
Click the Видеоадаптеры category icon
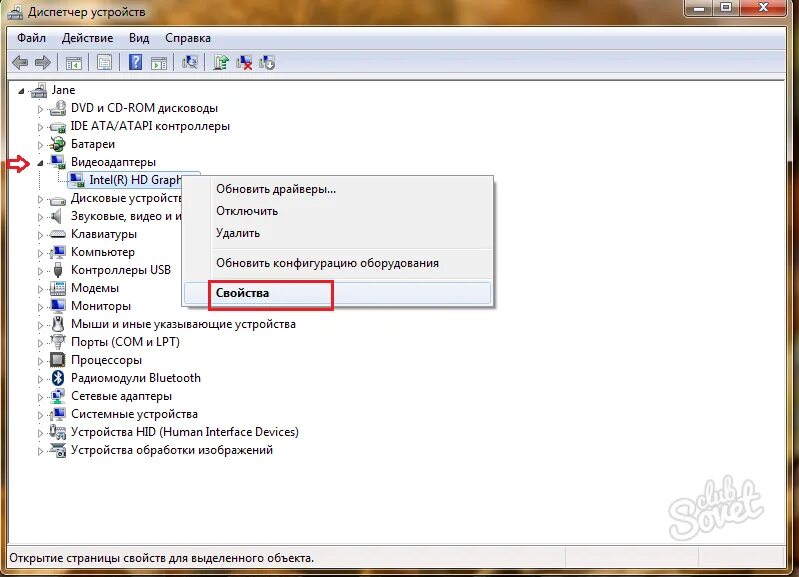[x=58, y=162]
